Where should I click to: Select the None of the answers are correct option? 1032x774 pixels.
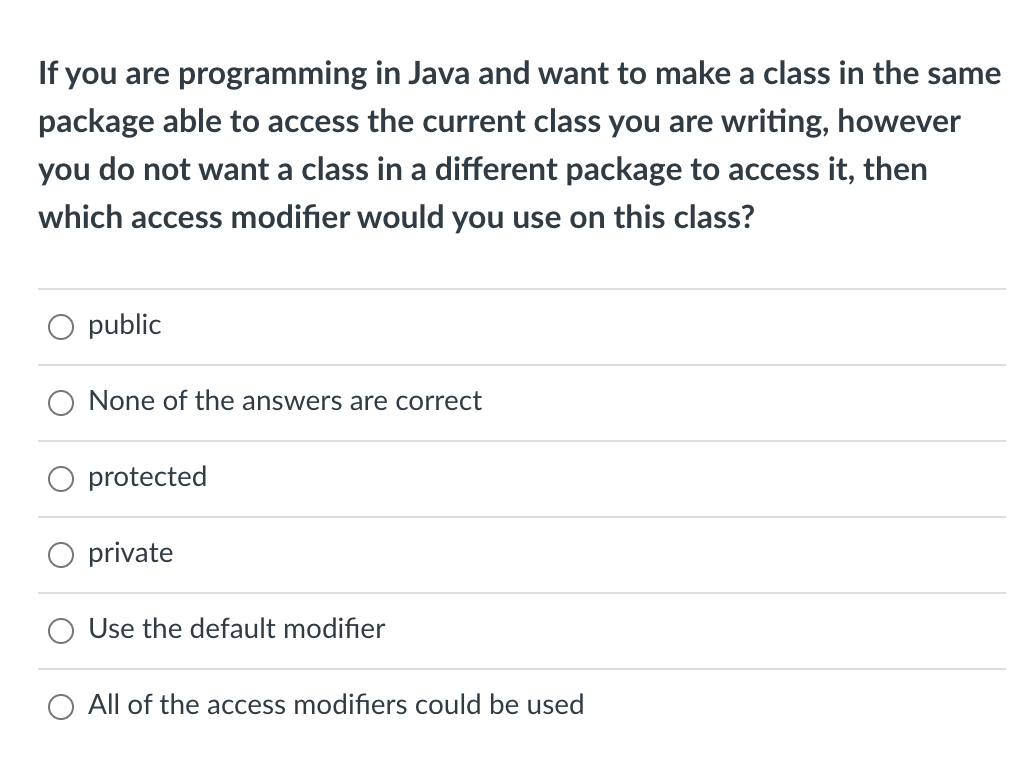click(61, 402)
